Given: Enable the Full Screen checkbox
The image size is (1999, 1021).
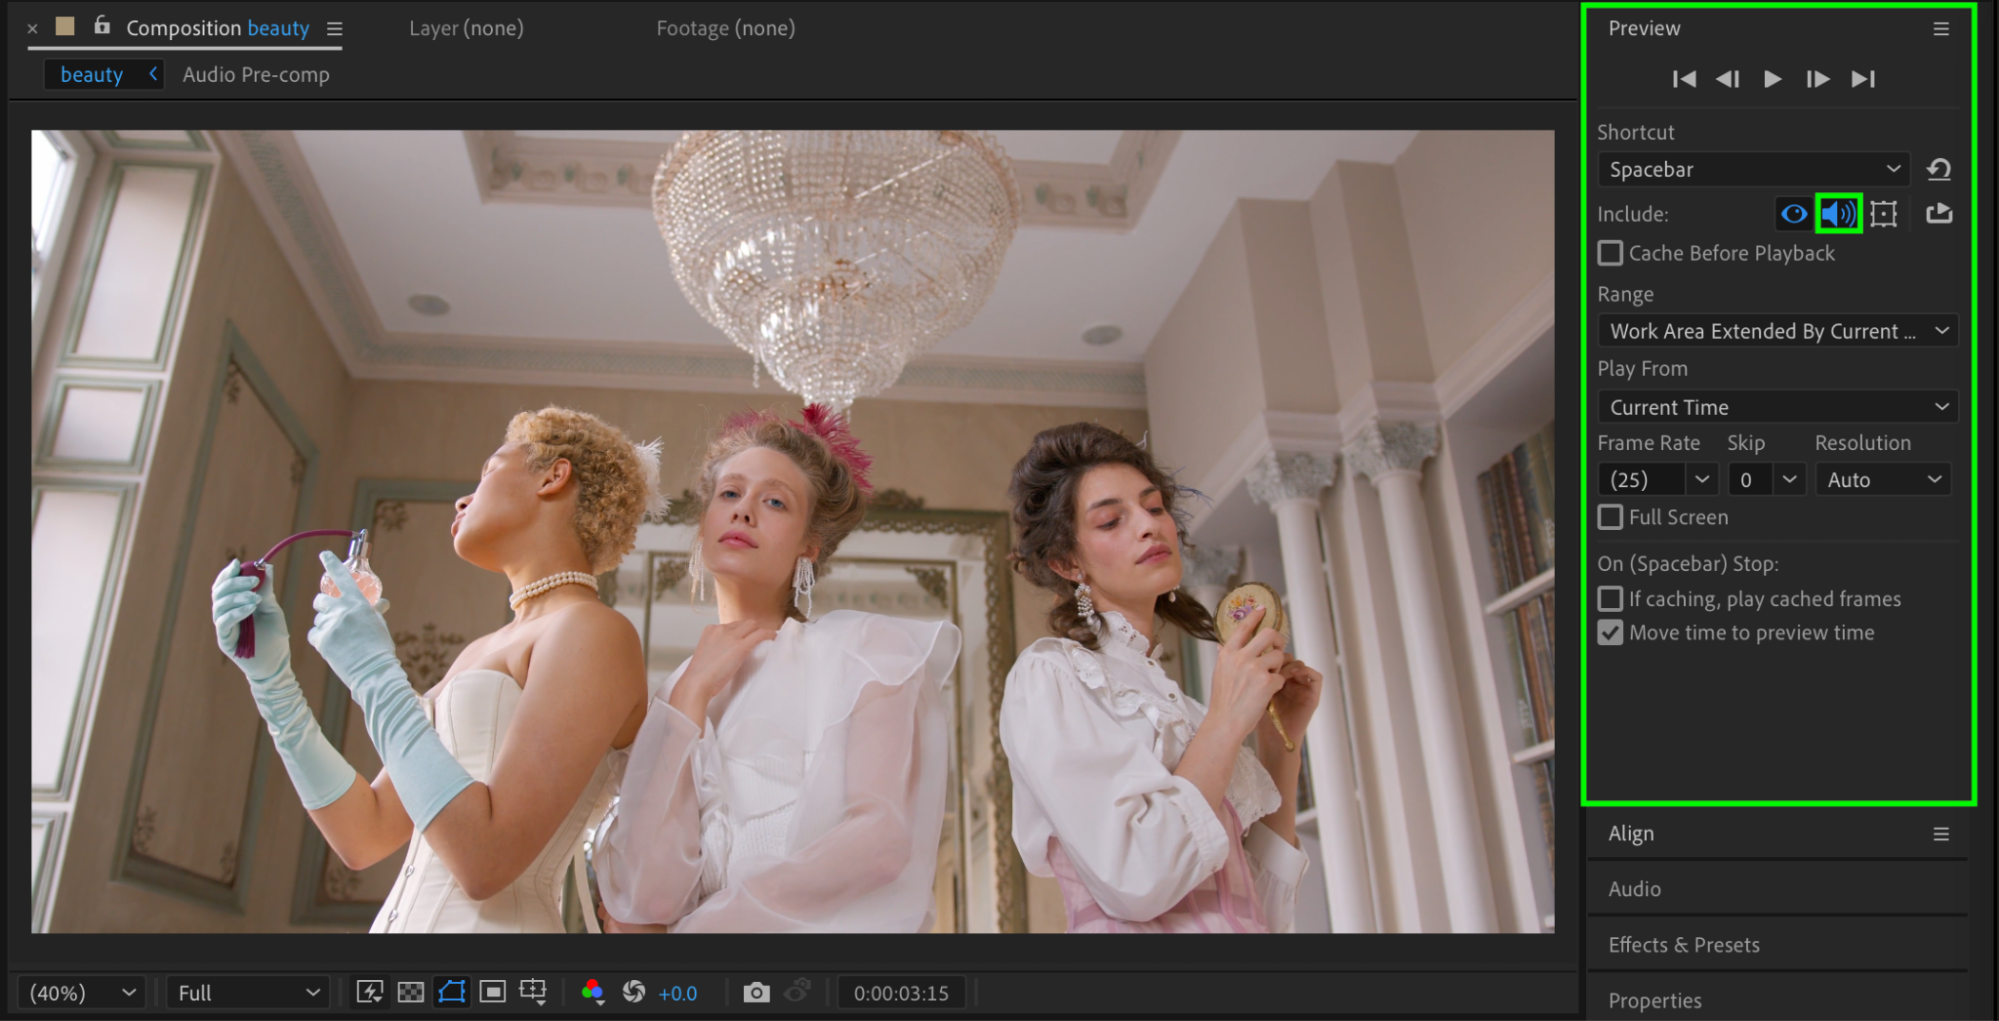Looking at the screenshot, I should click(1610, 518).
